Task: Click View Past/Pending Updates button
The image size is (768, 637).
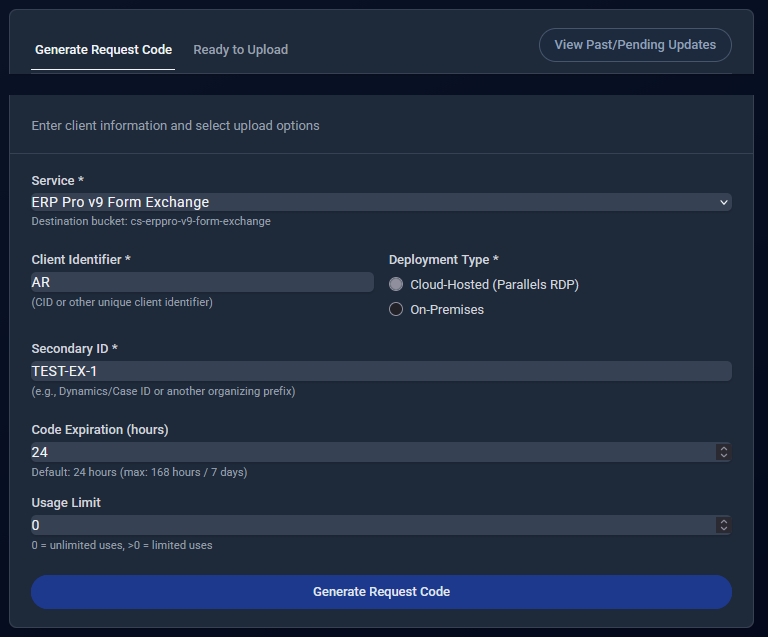Action: [x=635, y=45]
